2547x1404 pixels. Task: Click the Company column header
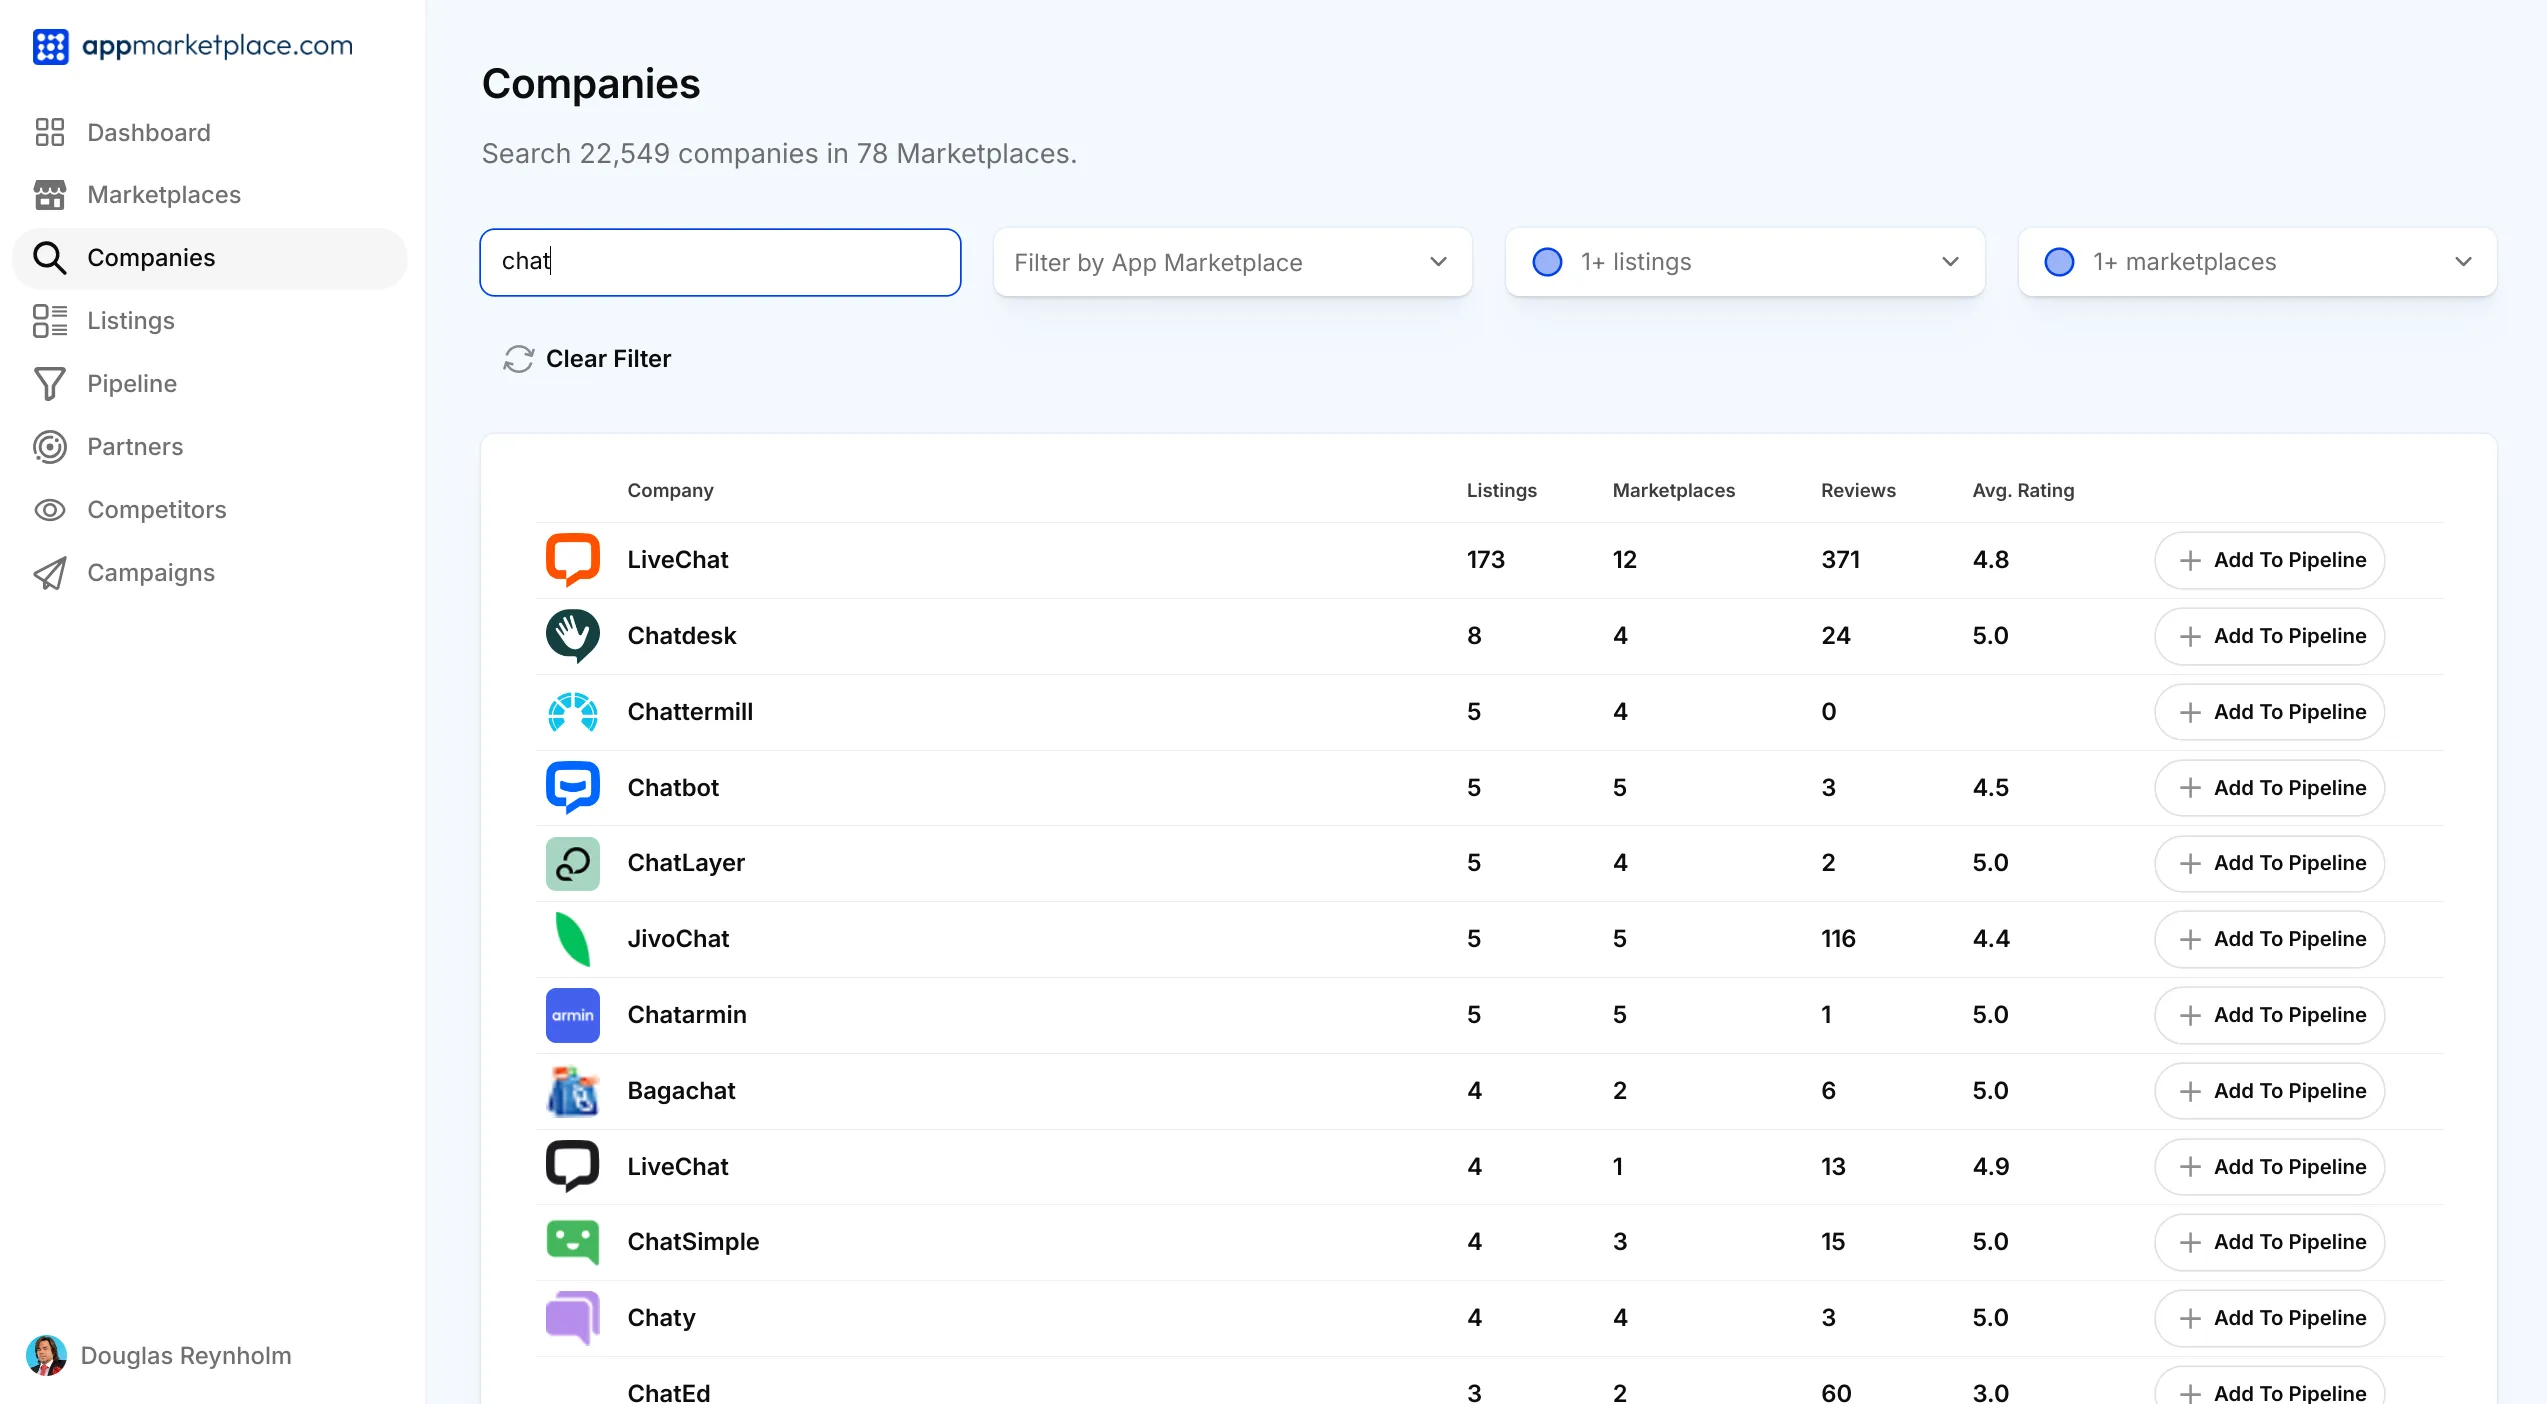click(670, 491)
